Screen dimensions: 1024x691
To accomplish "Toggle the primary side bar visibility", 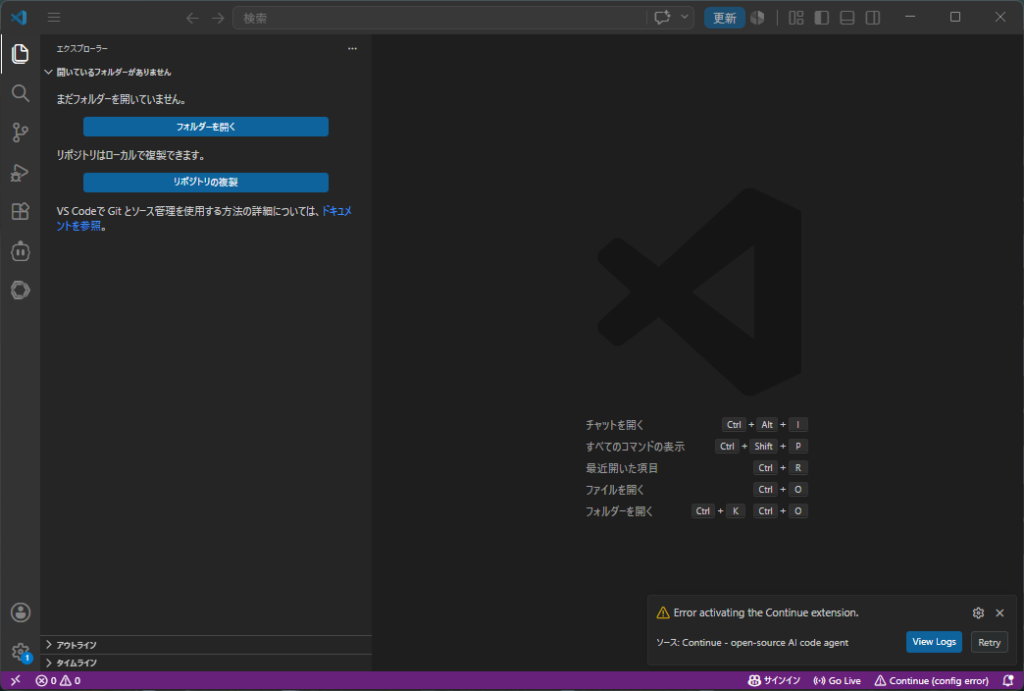I will [x=822, y=18].
